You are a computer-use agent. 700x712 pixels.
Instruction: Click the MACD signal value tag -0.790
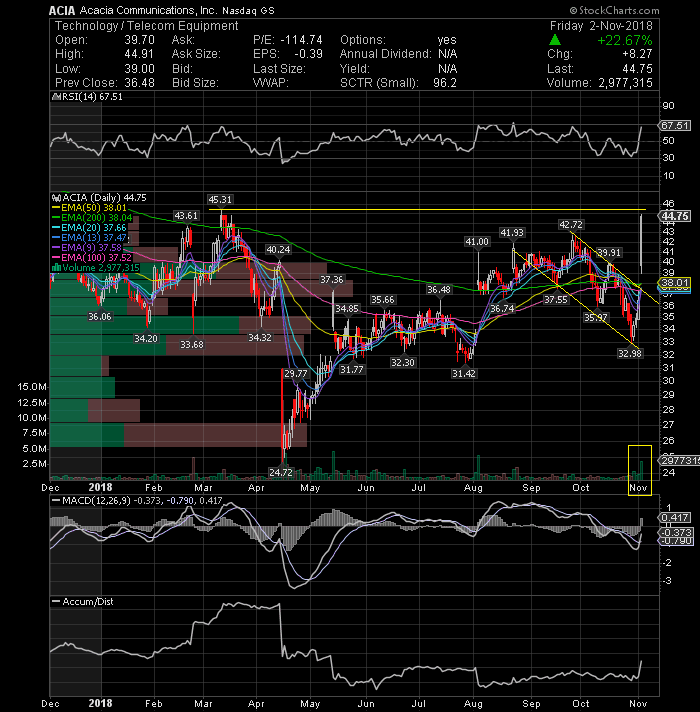675,540
